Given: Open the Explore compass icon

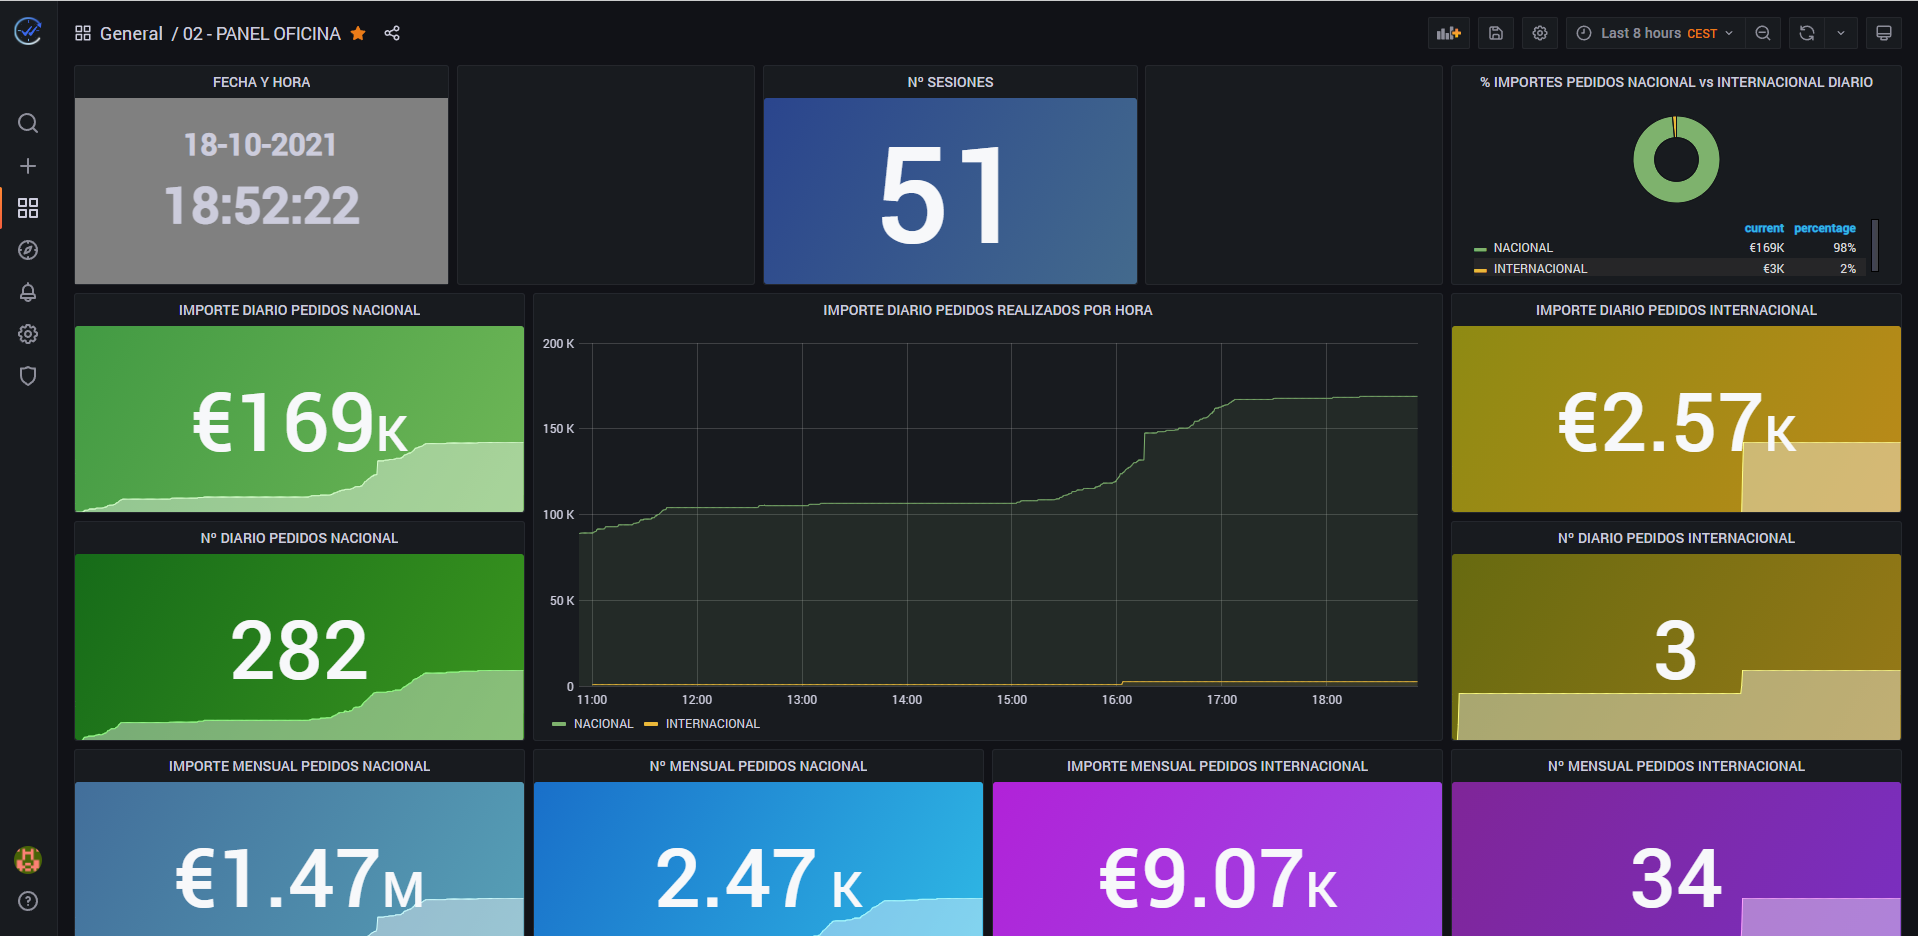Looking at the screenshot, I should click(x=28, y=250).
